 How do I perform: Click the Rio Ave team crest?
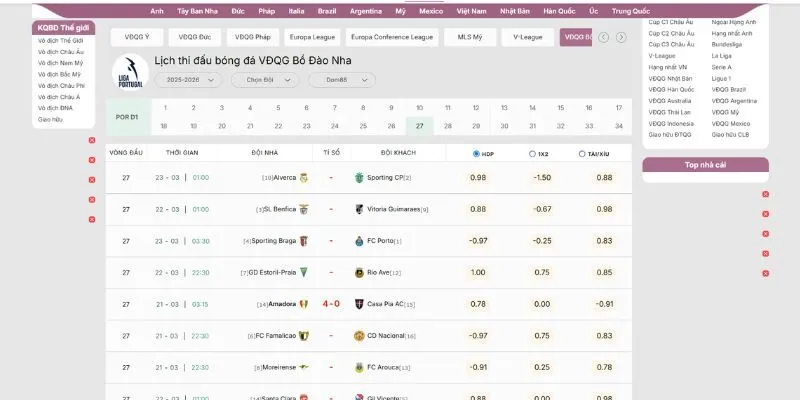[359, 272]
